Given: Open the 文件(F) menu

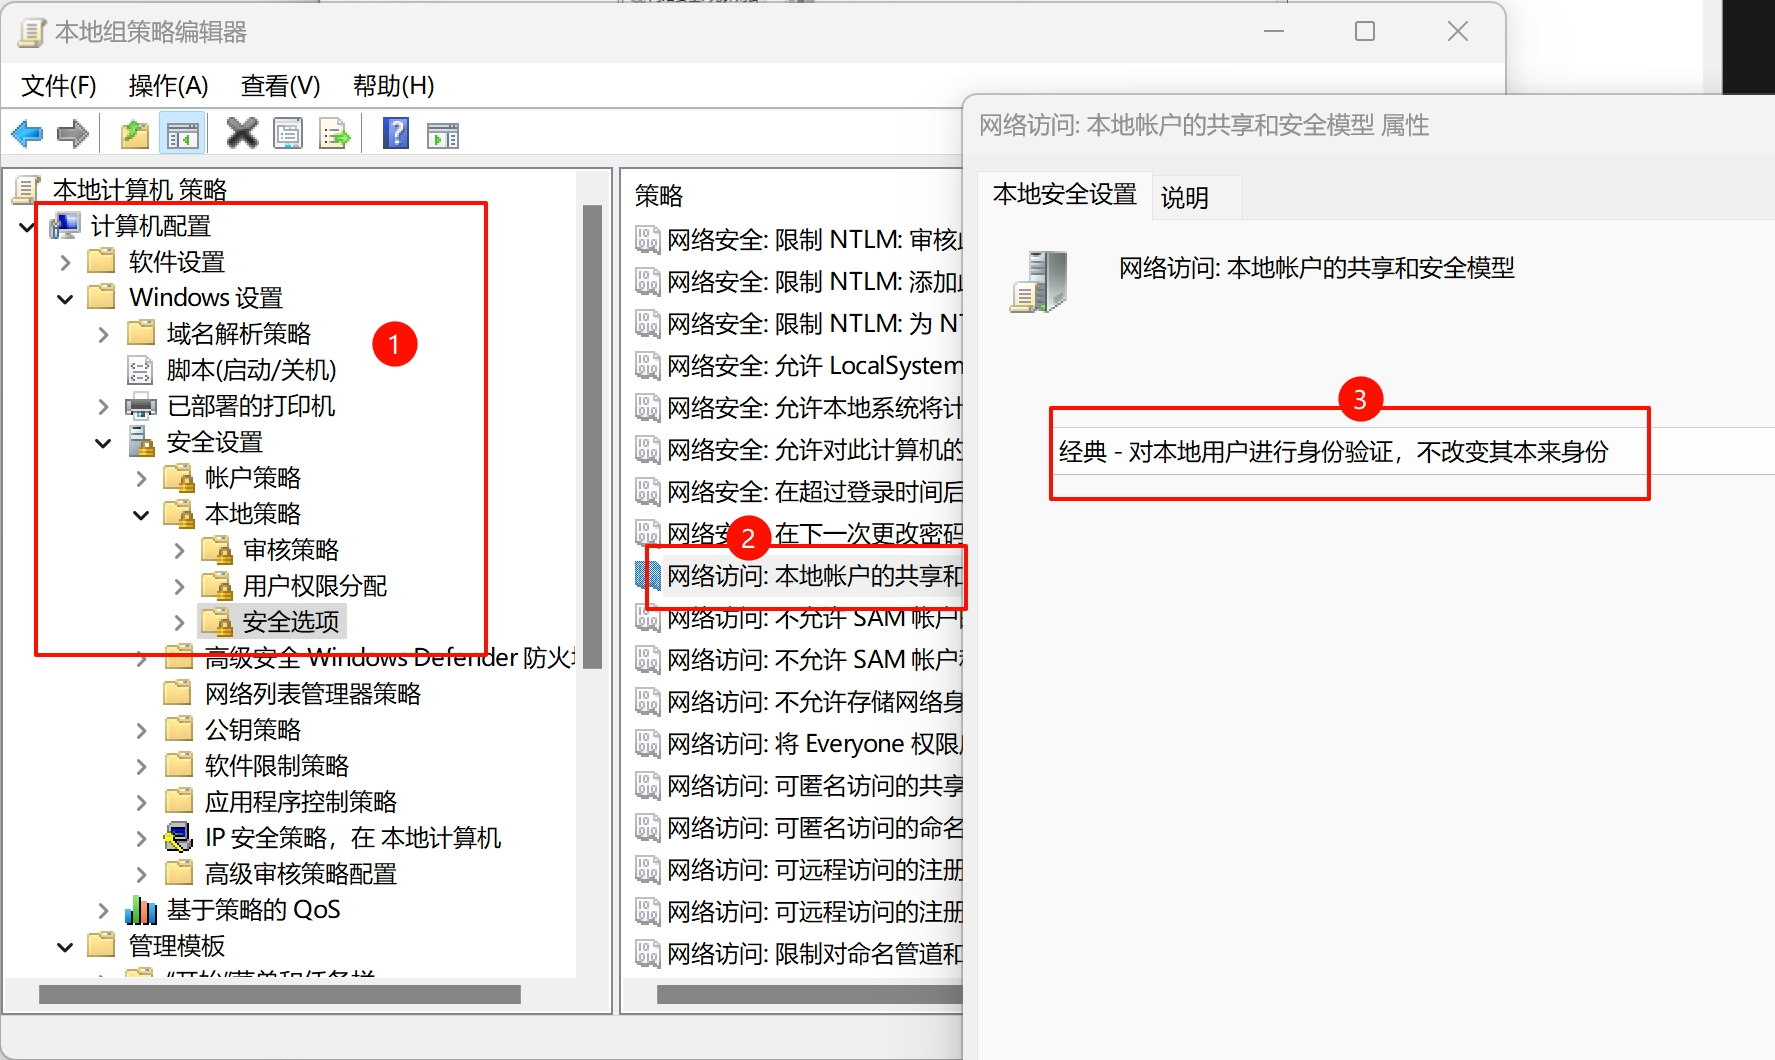Looking at the screenshot, I should (59, 86).
